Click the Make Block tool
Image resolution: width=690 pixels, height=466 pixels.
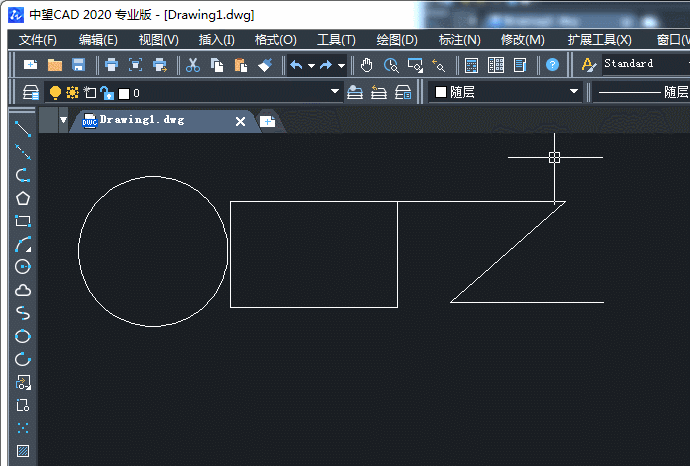23,405
